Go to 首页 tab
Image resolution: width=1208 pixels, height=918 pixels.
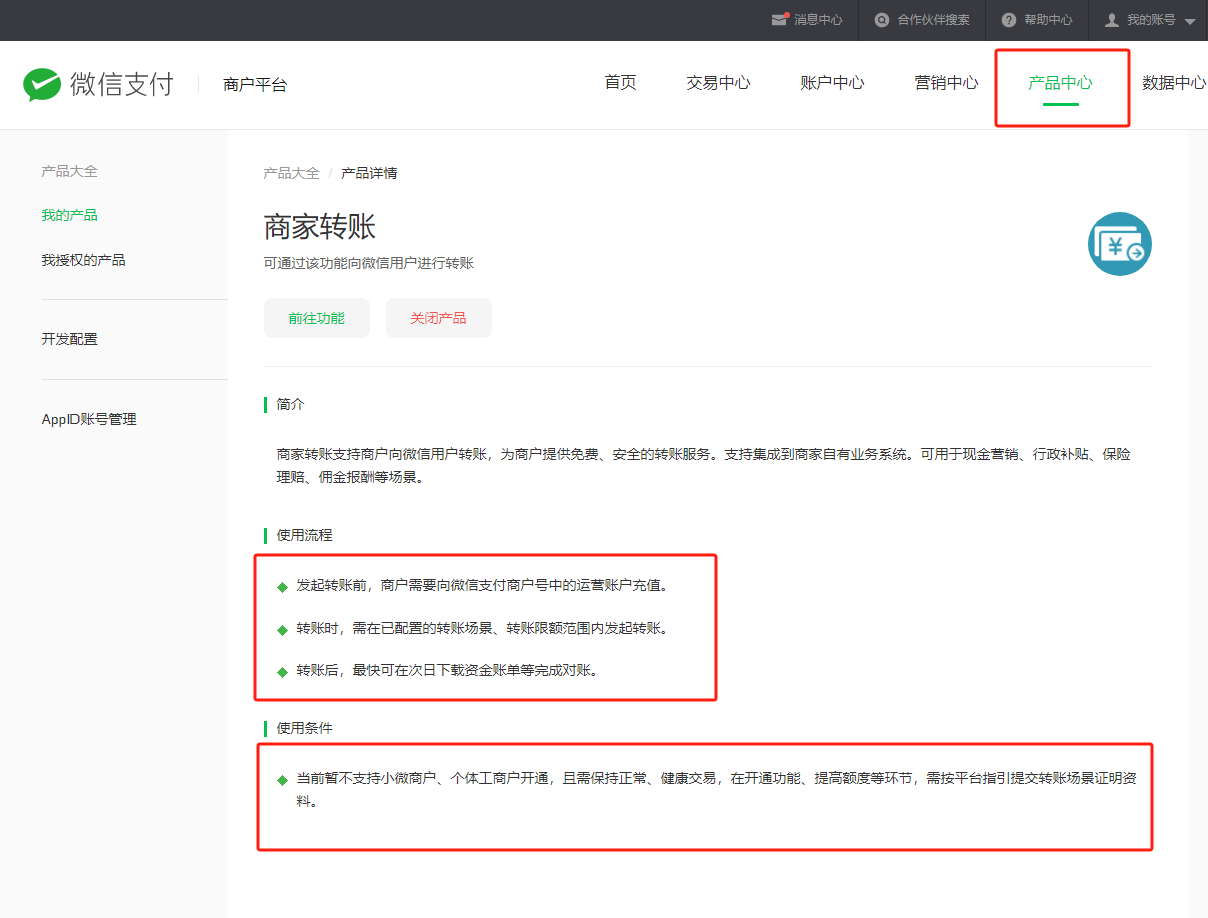tap(620, 83)
